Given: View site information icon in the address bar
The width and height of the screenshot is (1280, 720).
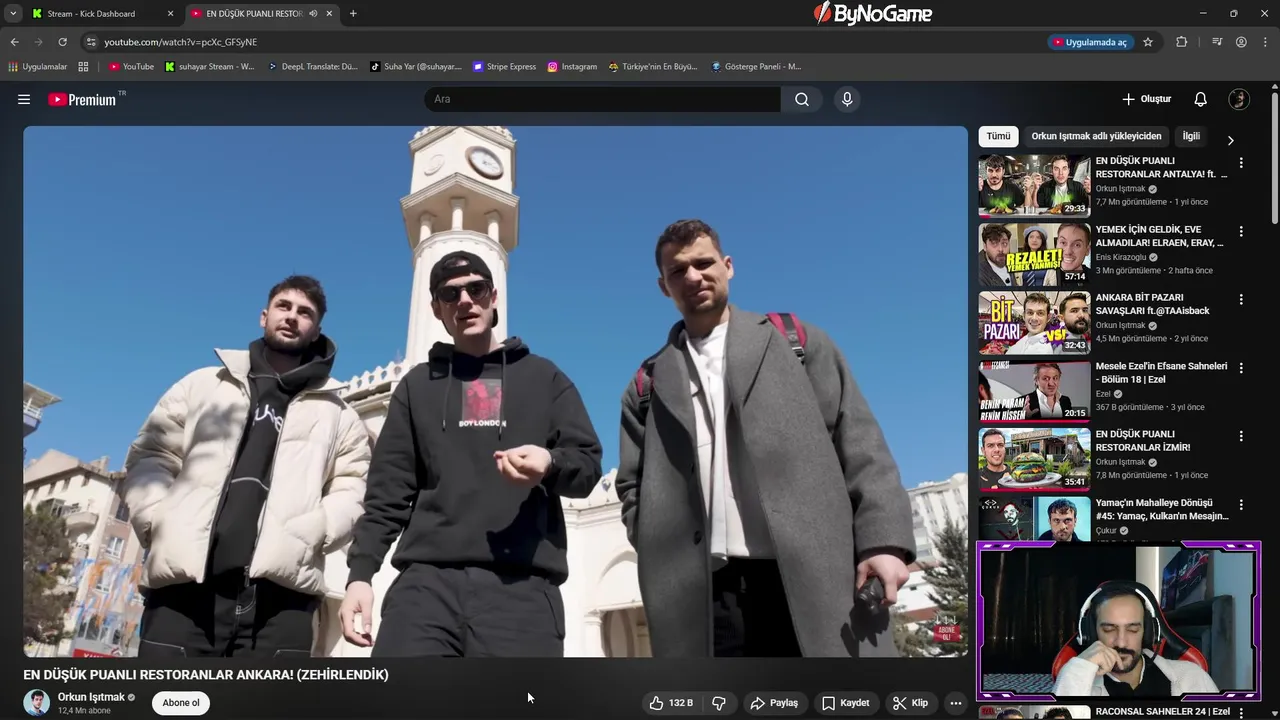Looking at the screenshot, I should point(91,42).
